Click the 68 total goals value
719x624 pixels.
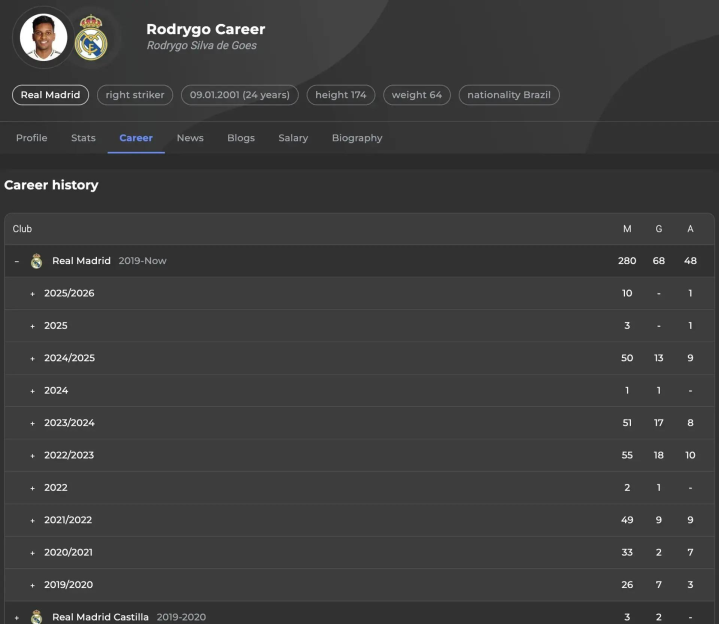[x=659, y=261]
